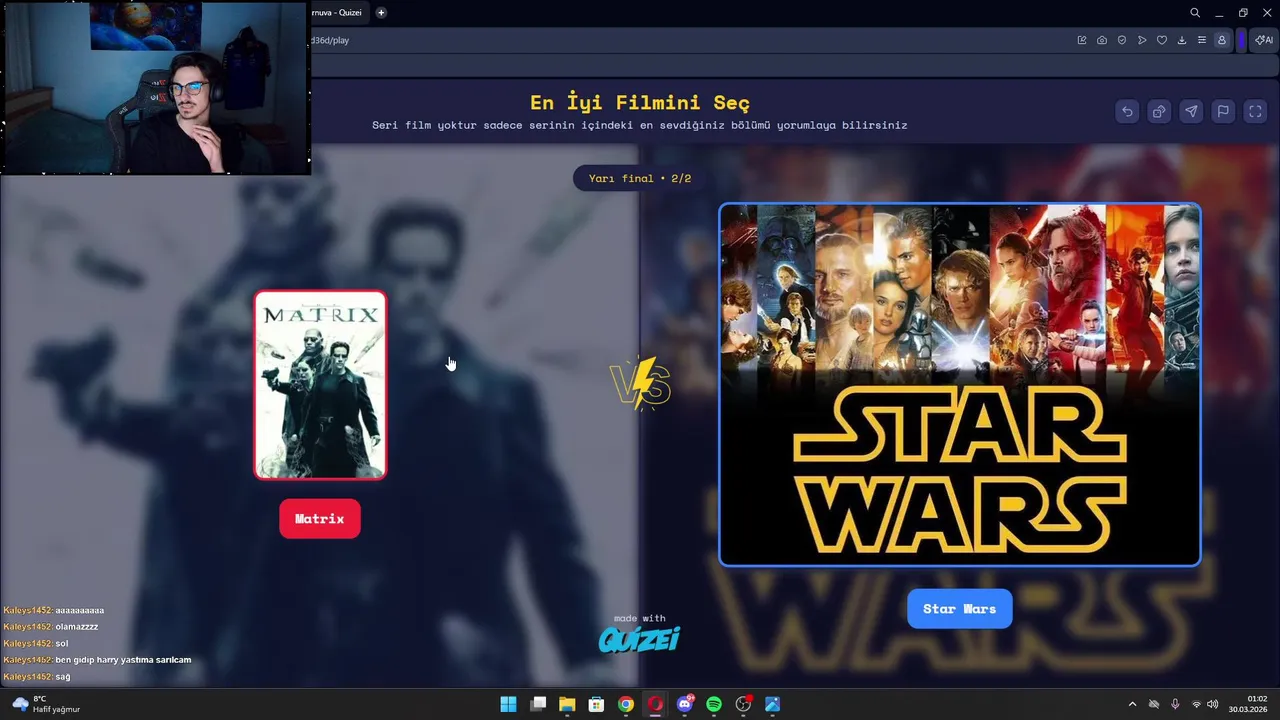Click the flag report icon
Screen dimensions: 1280x720
(x=1223, y=112)
